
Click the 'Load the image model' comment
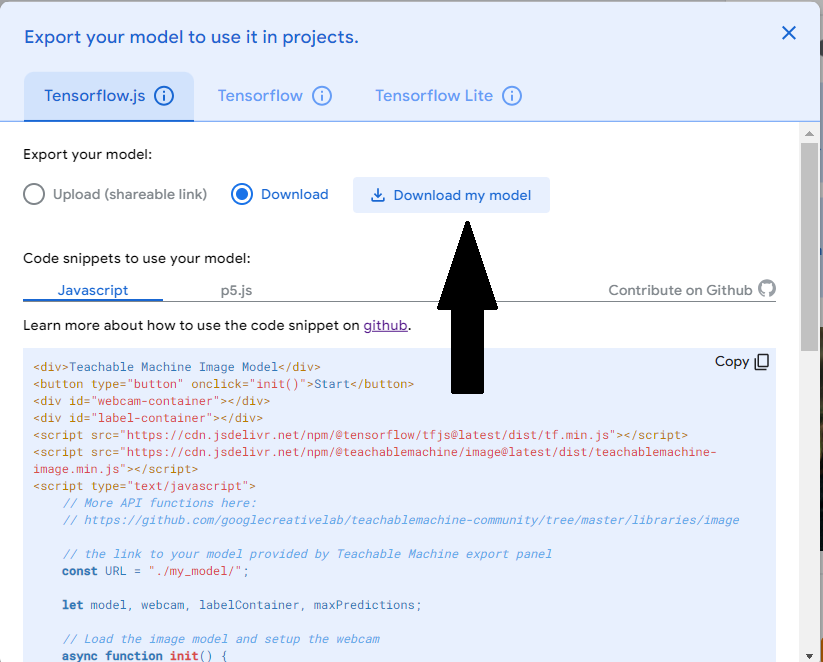(221, 639)
